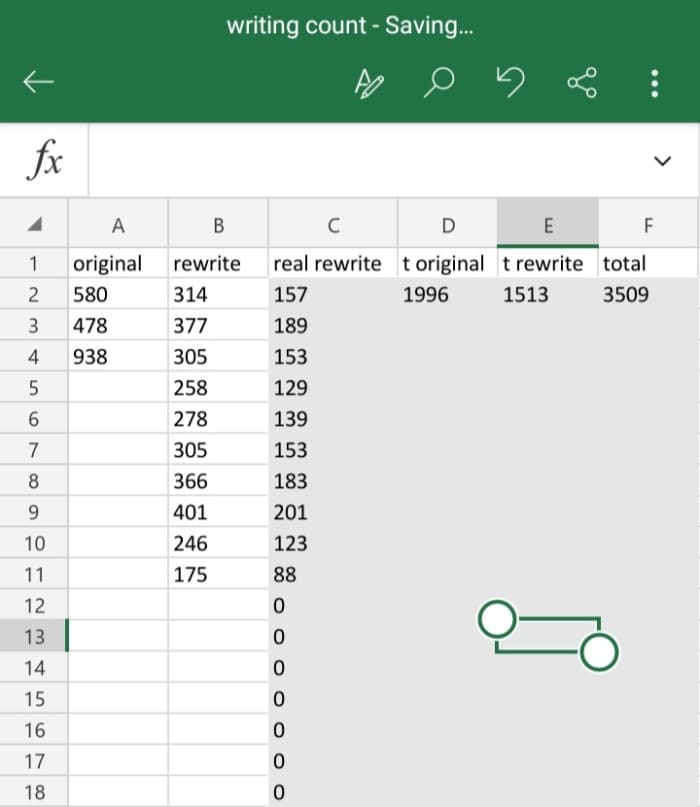Select cell containing 377
The height and width of the screenshot is (807, 700).
(x=218, y=325)
